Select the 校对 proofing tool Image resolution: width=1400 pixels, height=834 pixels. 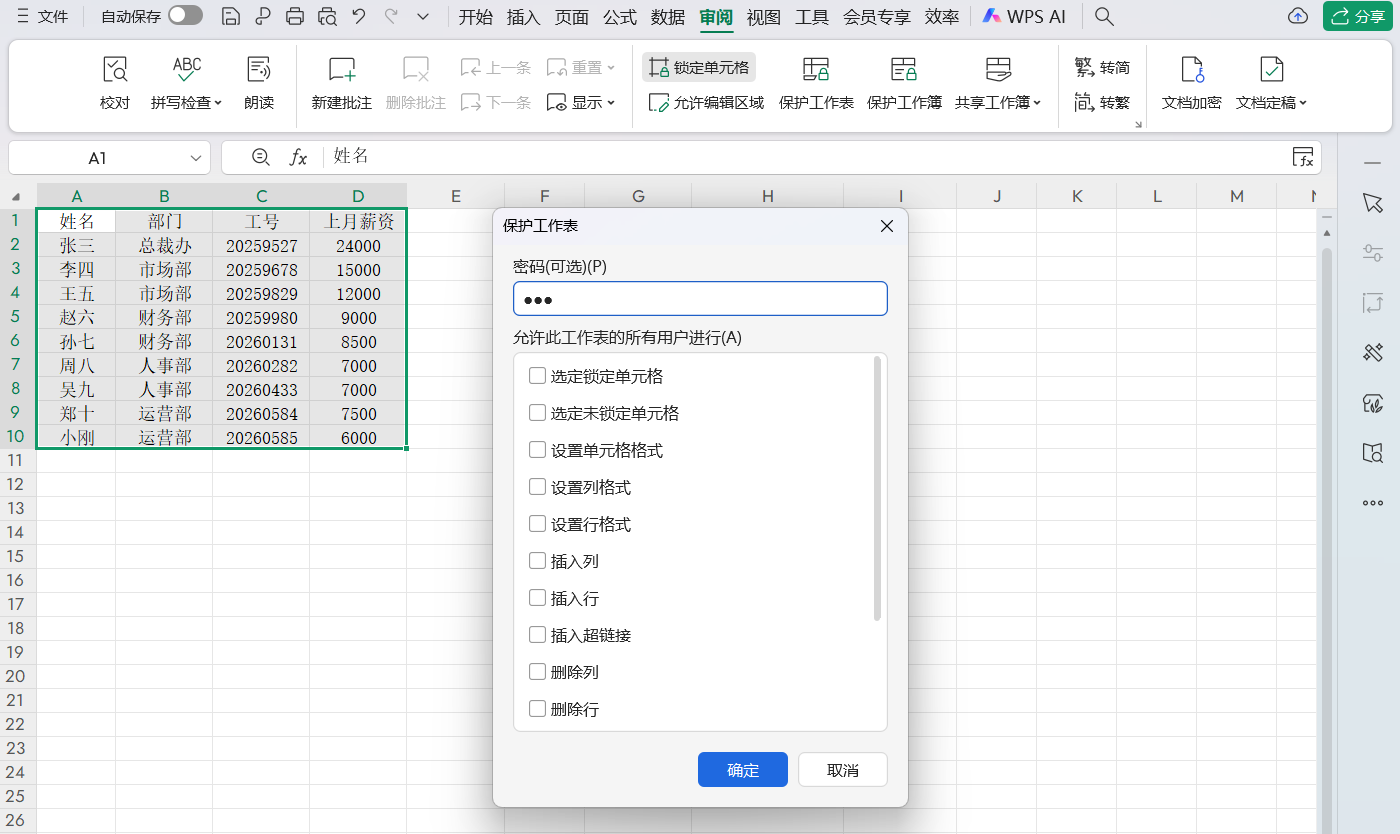click(x=114, y=82)
